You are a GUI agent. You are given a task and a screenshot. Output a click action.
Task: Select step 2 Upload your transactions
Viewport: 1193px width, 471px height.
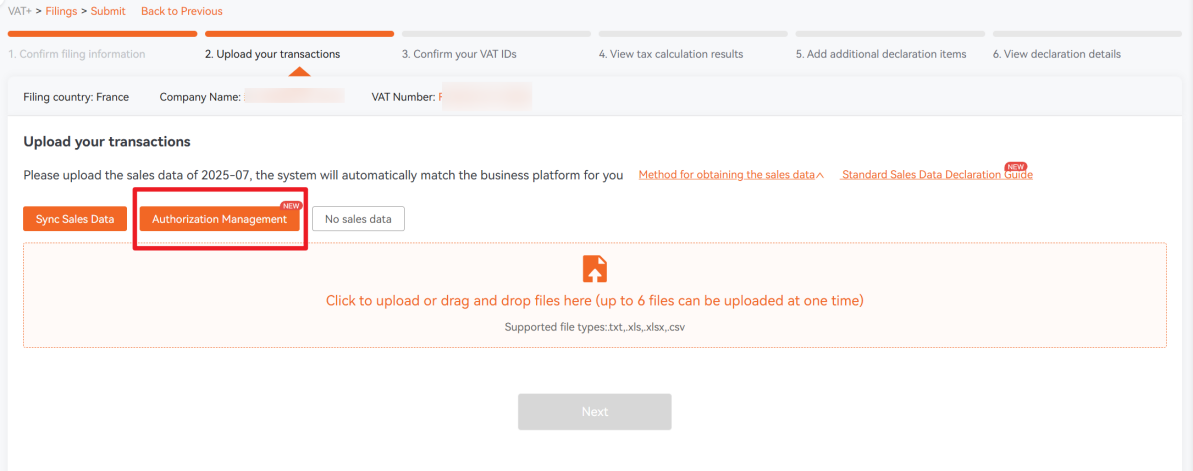click(272, 54)
